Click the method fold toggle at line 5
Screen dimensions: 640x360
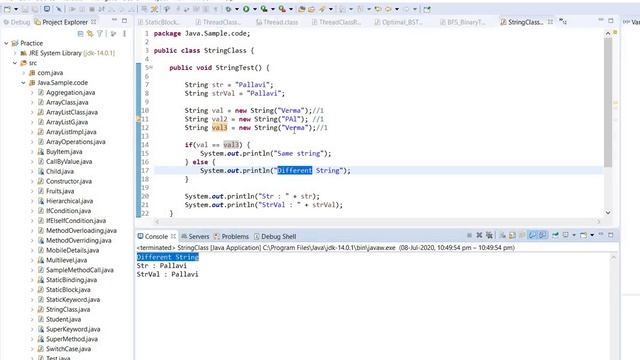[151, 68]
